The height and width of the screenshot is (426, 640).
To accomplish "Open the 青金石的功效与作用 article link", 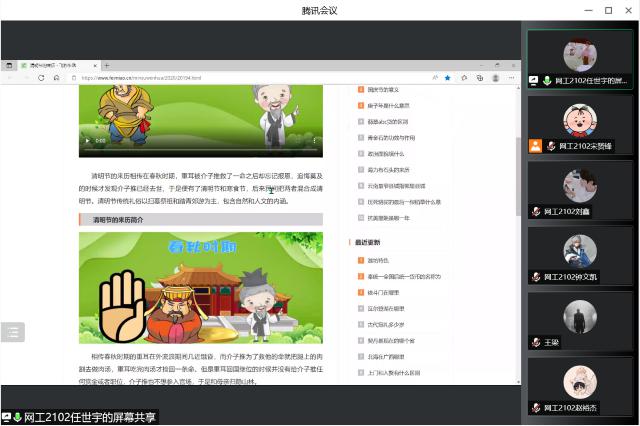I will [391, 138].
